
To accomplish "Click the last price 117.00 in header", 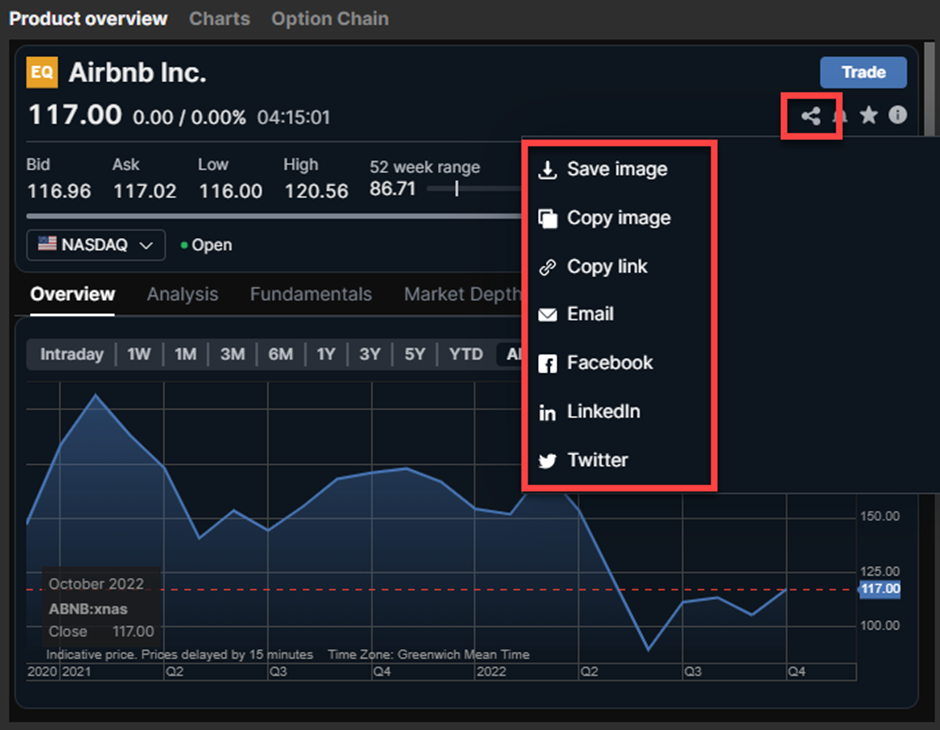I will [x=75, y=114].
